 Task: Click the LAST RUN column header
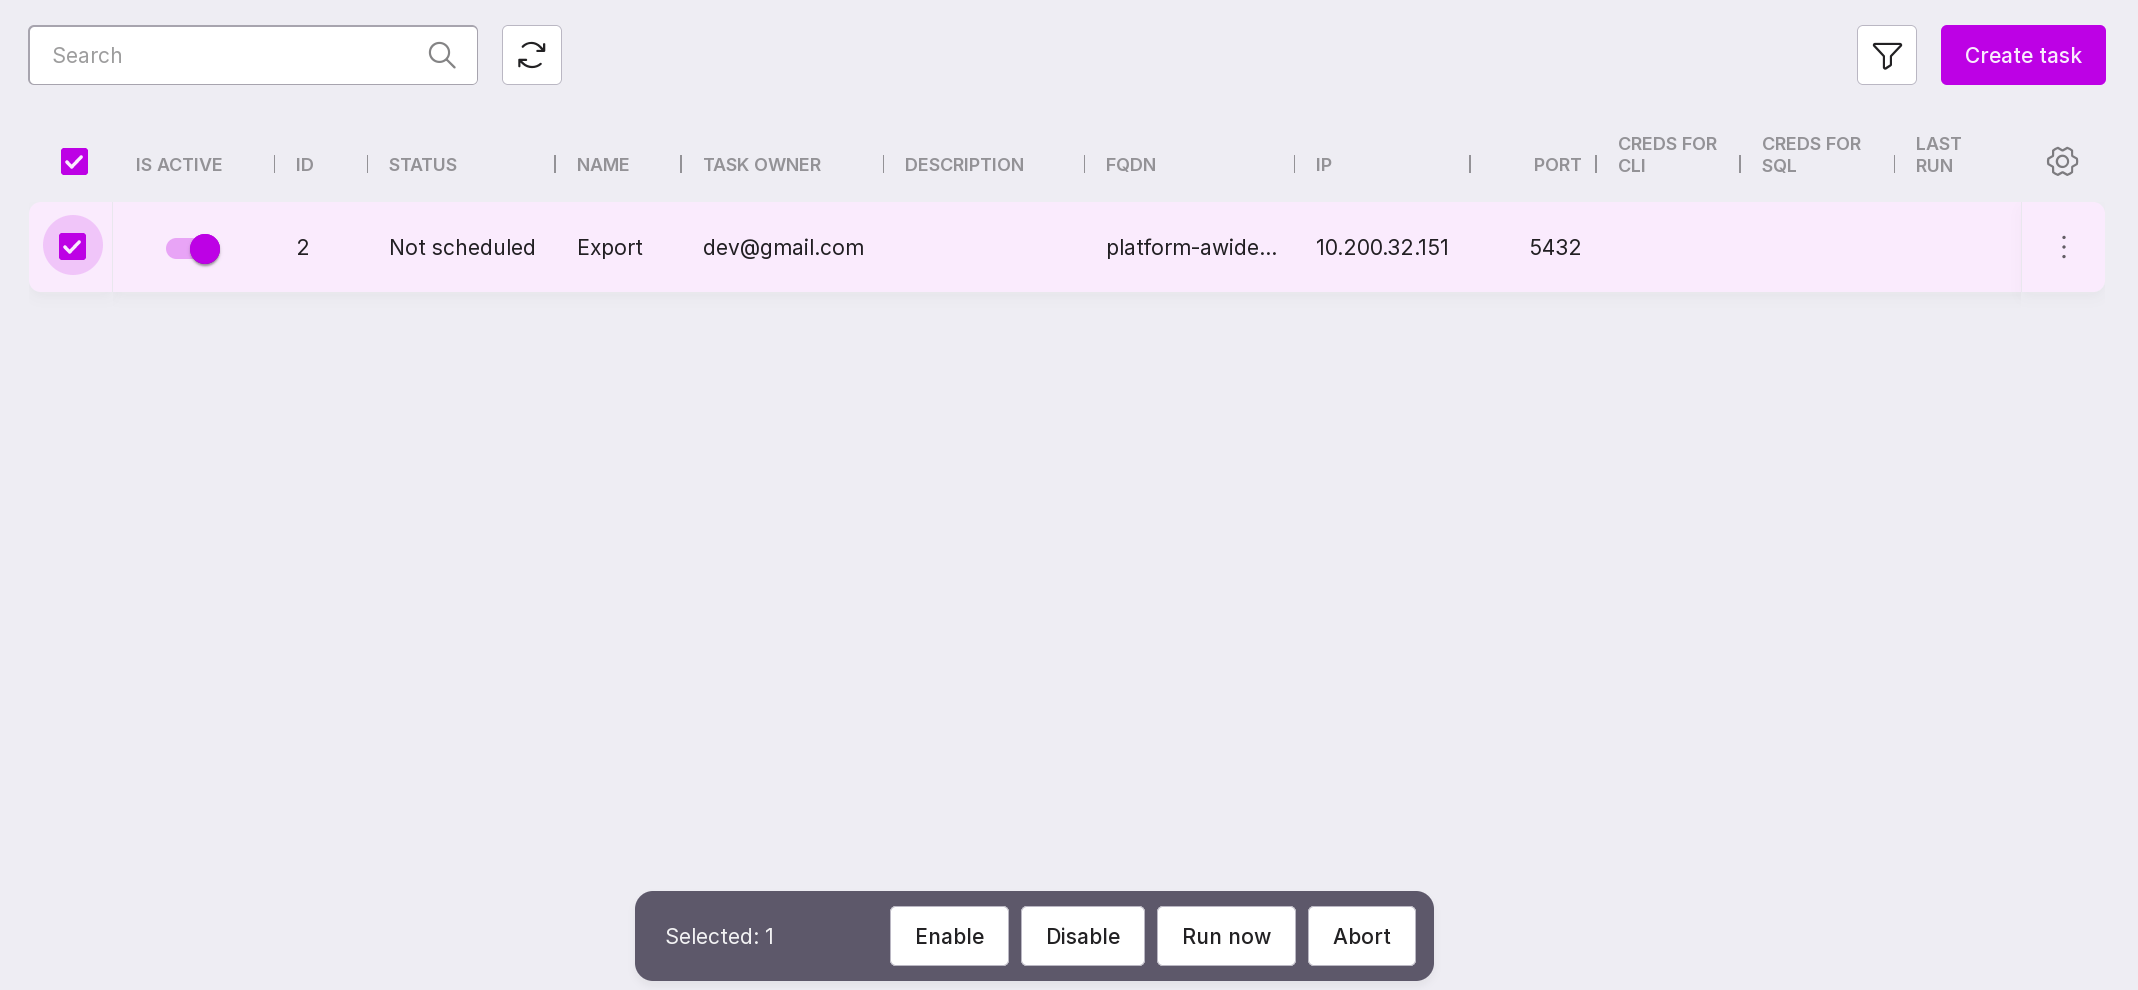1937,155
